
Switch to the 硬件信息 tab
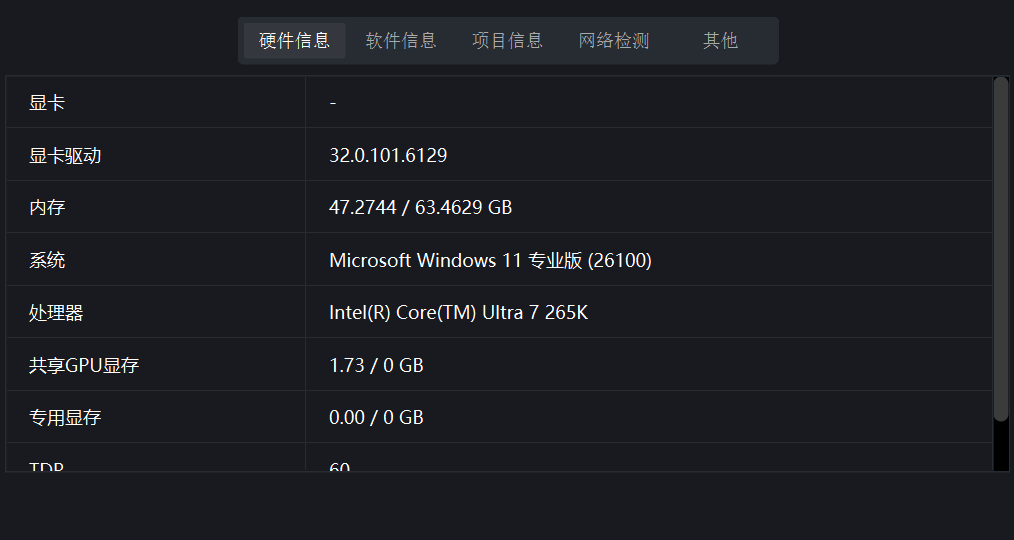click(x=294, y=41)
